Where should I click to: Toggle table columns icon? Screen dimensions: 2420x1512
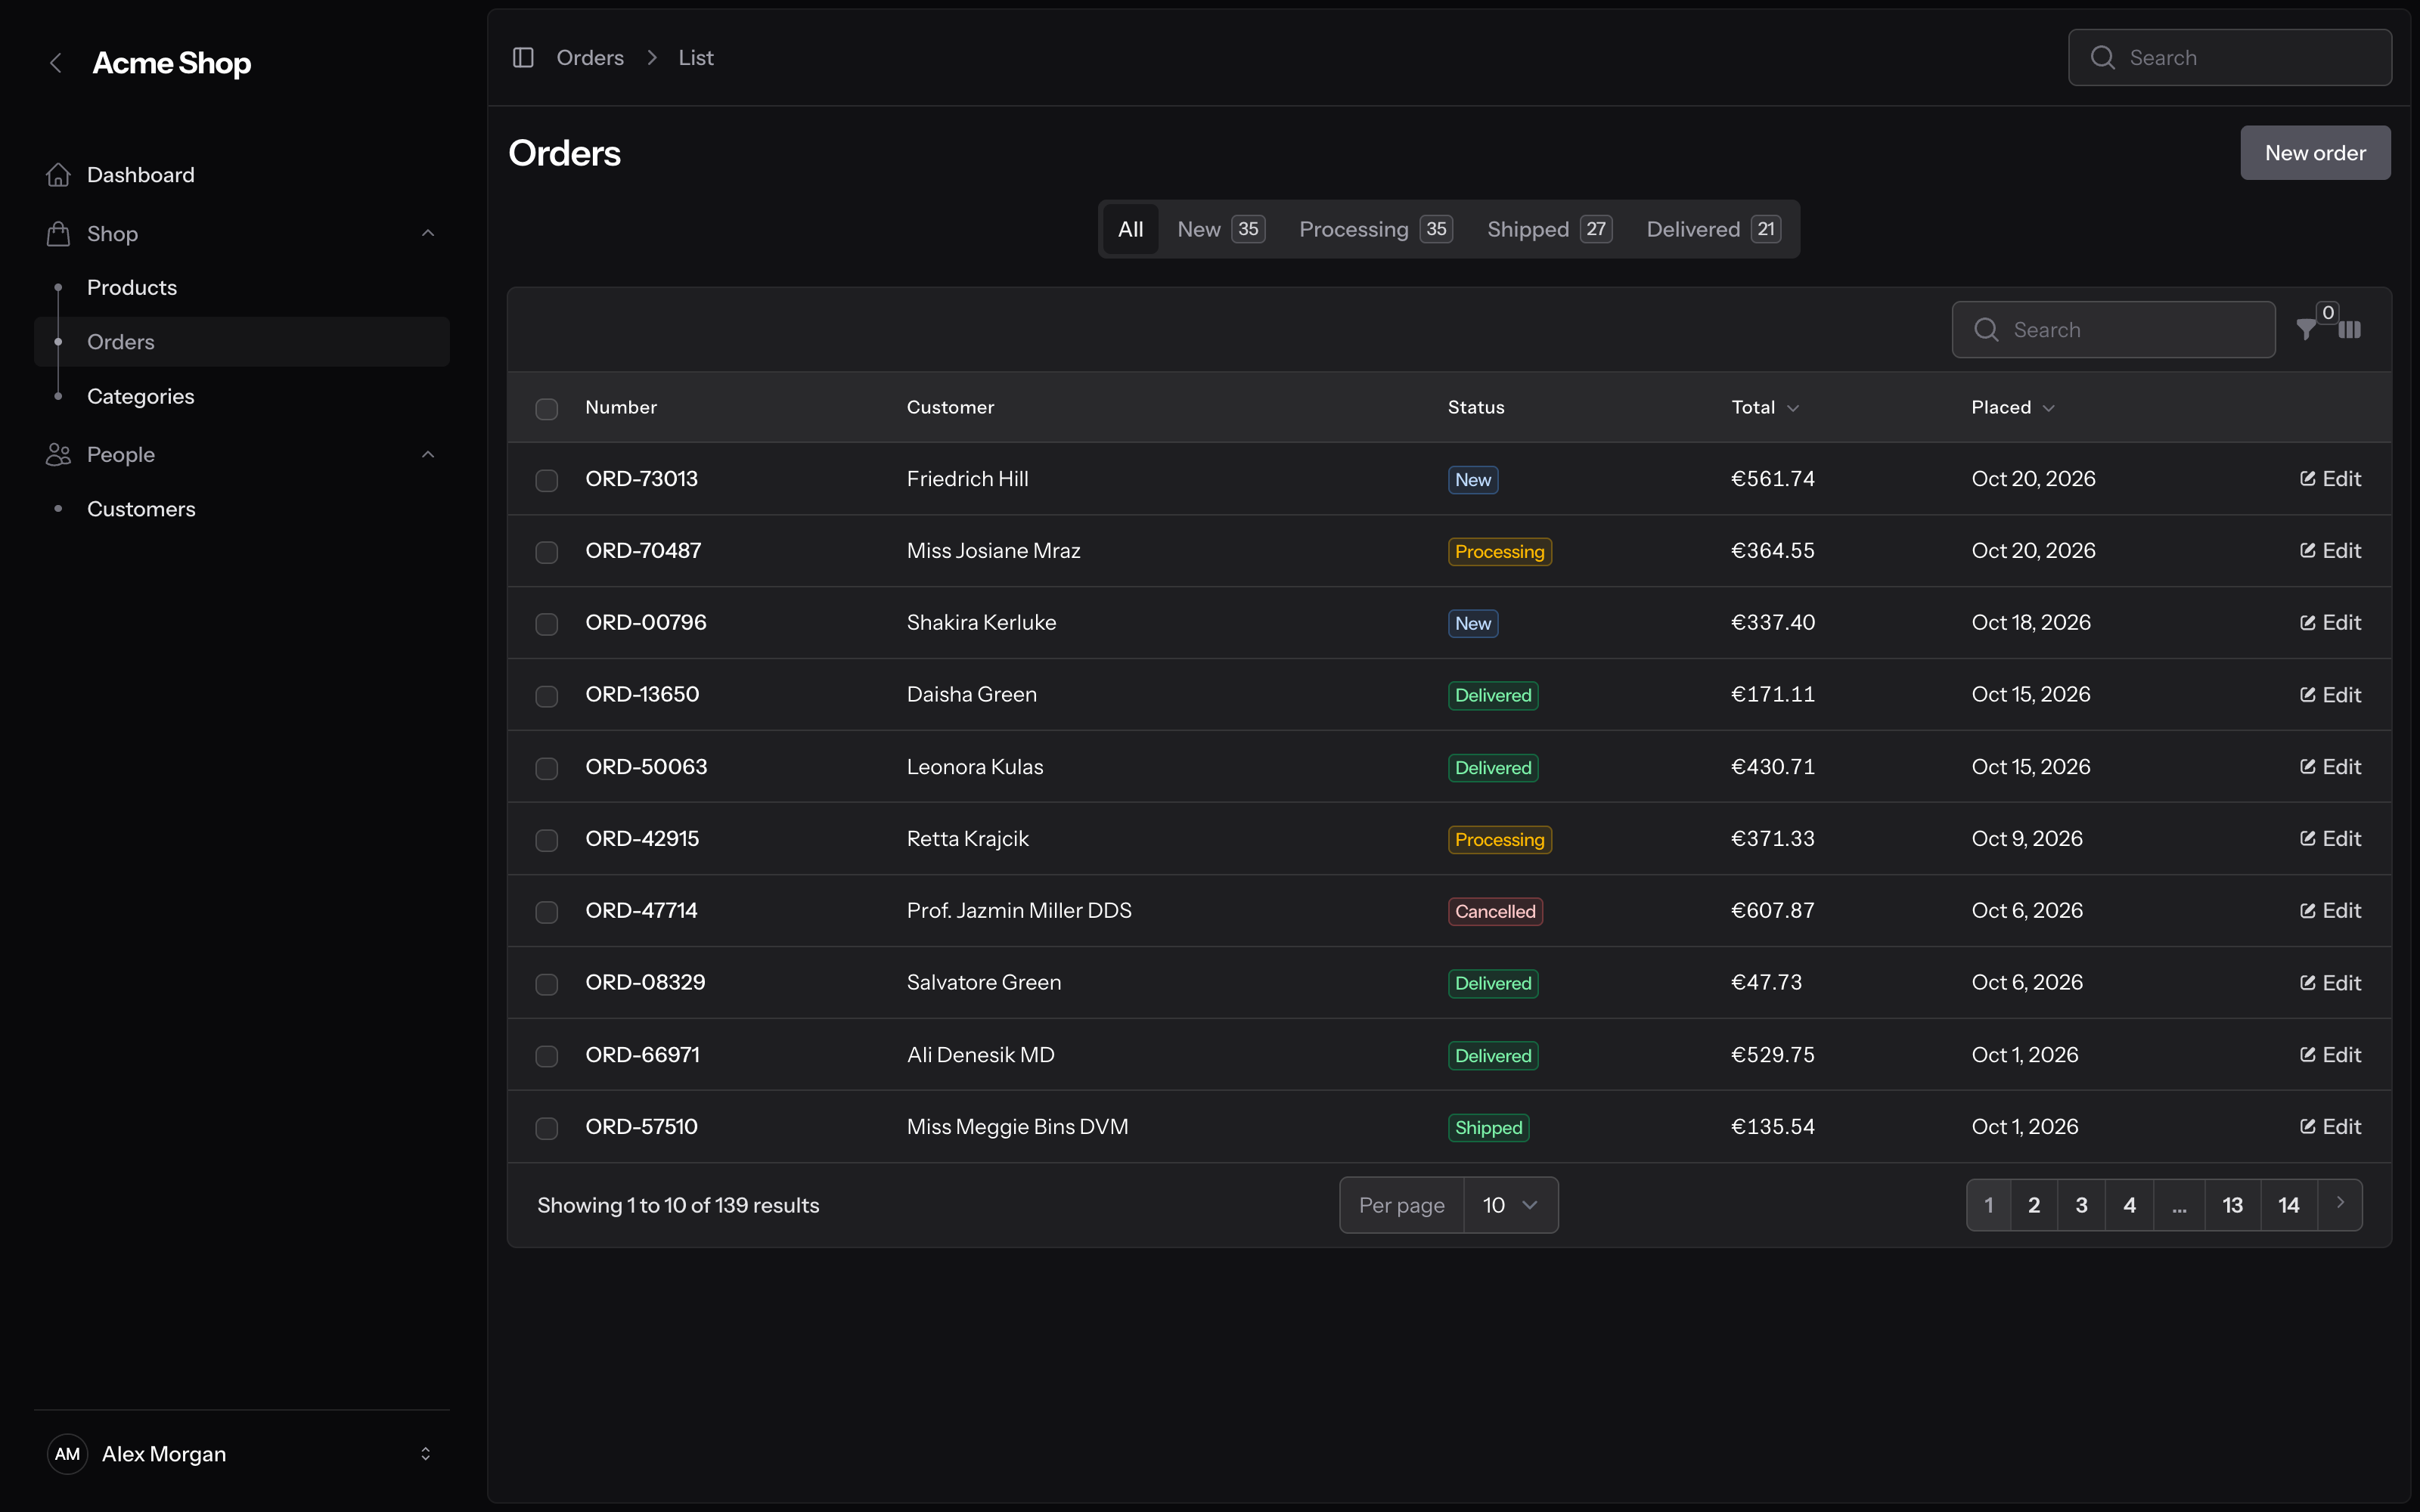tap(2350, 330)
